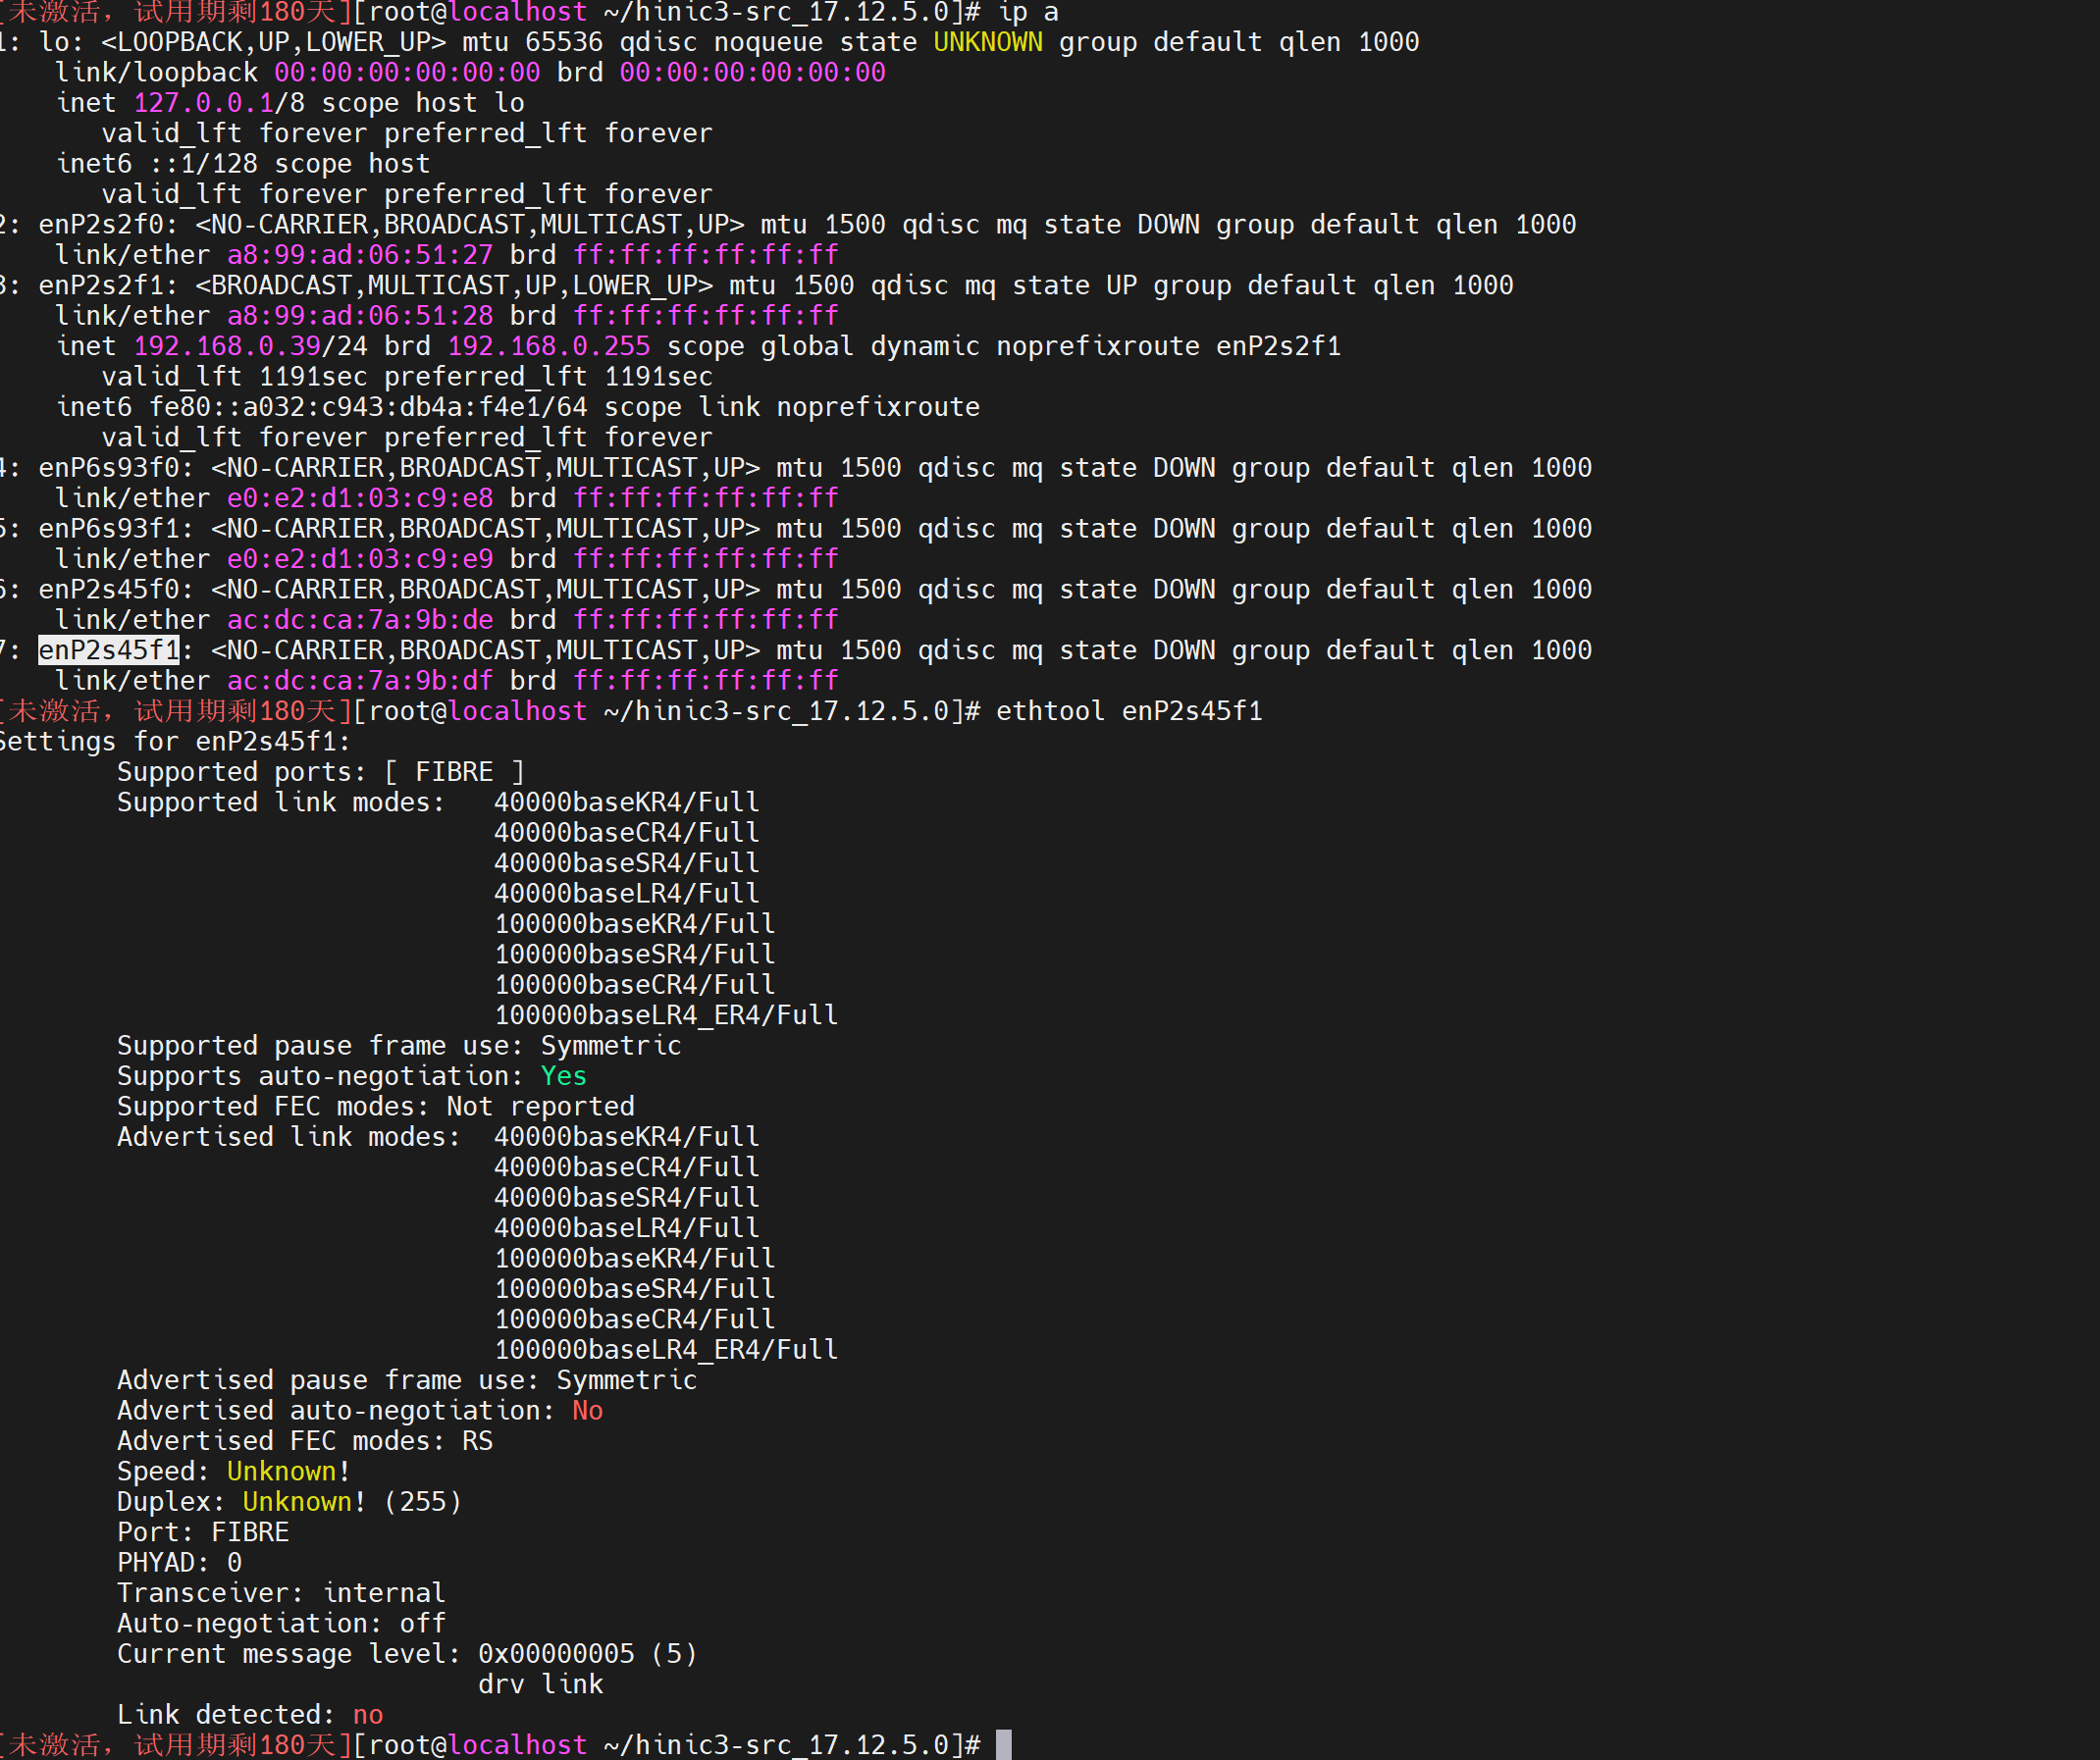The image size is (2100, 1760).
Task: Click the 'ip a' command at top
Action: (1027, 13)
